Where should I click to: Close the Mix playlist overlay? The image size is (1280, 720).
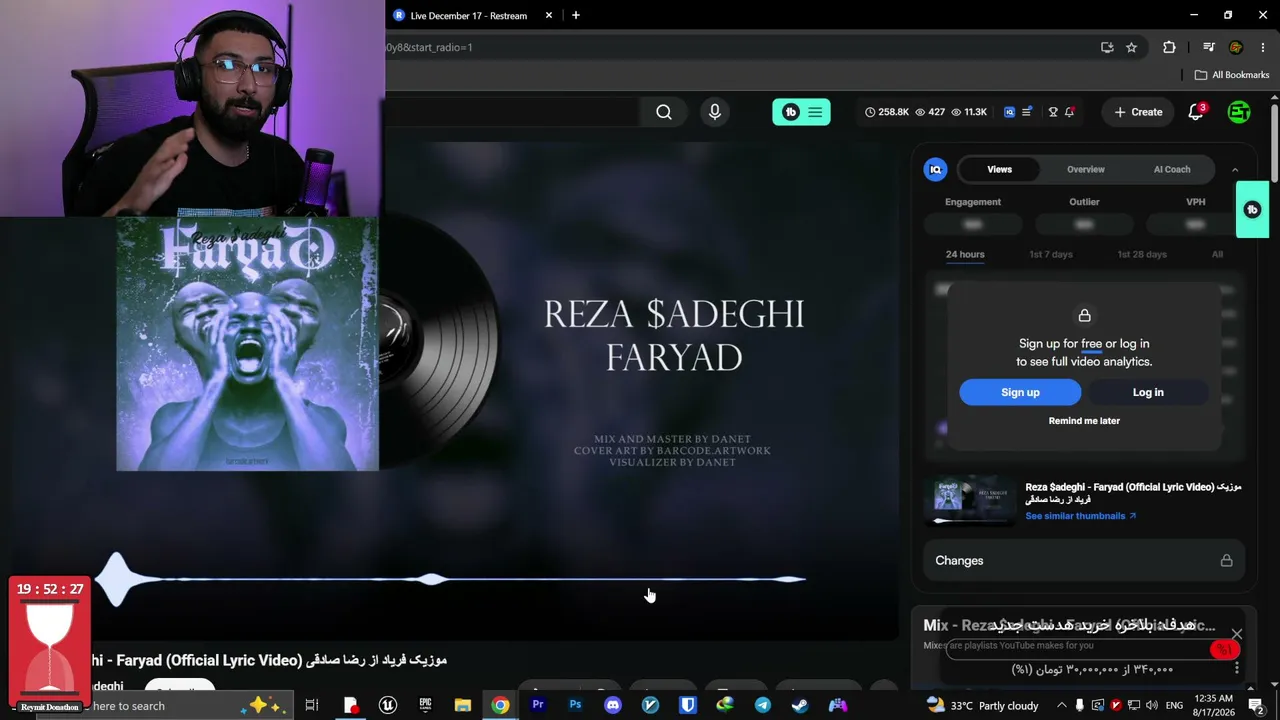pyautogui.click(x=1237, y=634)
